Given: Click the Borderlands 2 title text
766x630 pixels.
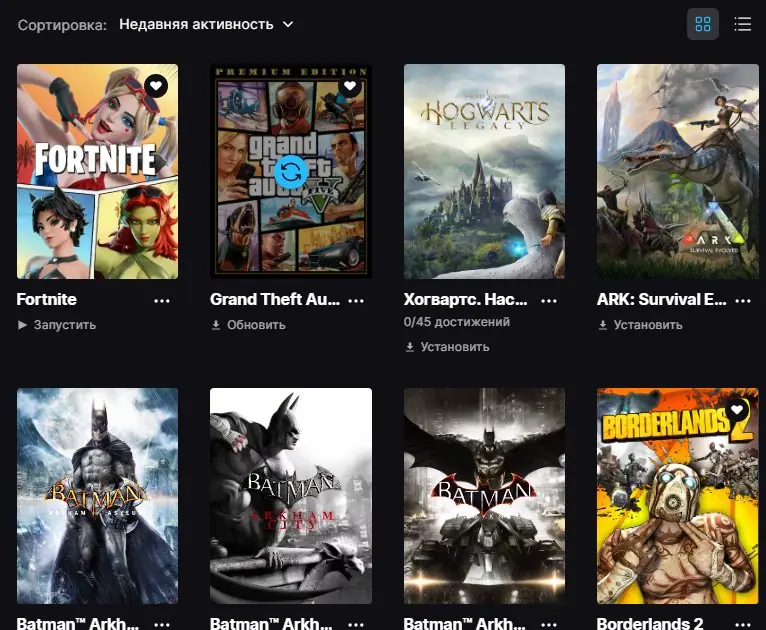Looking at the screenshot, I should pos(650,623).
